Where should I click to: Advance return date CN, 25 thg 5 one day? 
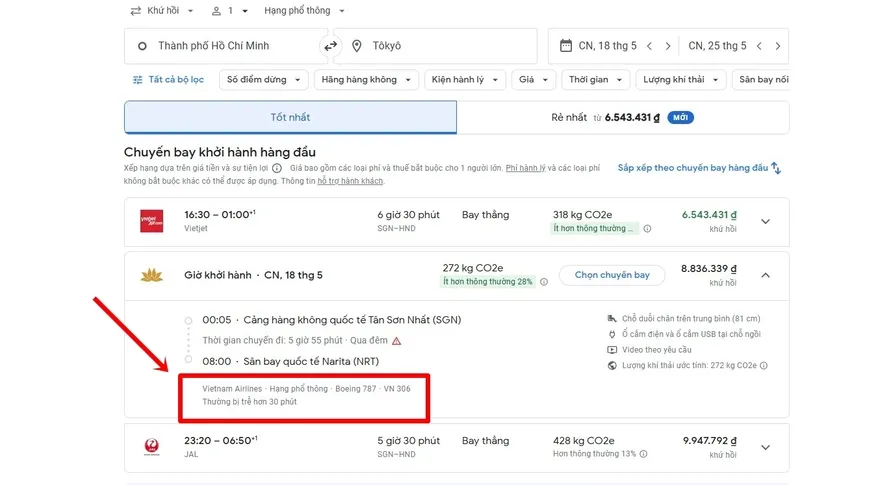pyautogui.click(x=778, y=46)
